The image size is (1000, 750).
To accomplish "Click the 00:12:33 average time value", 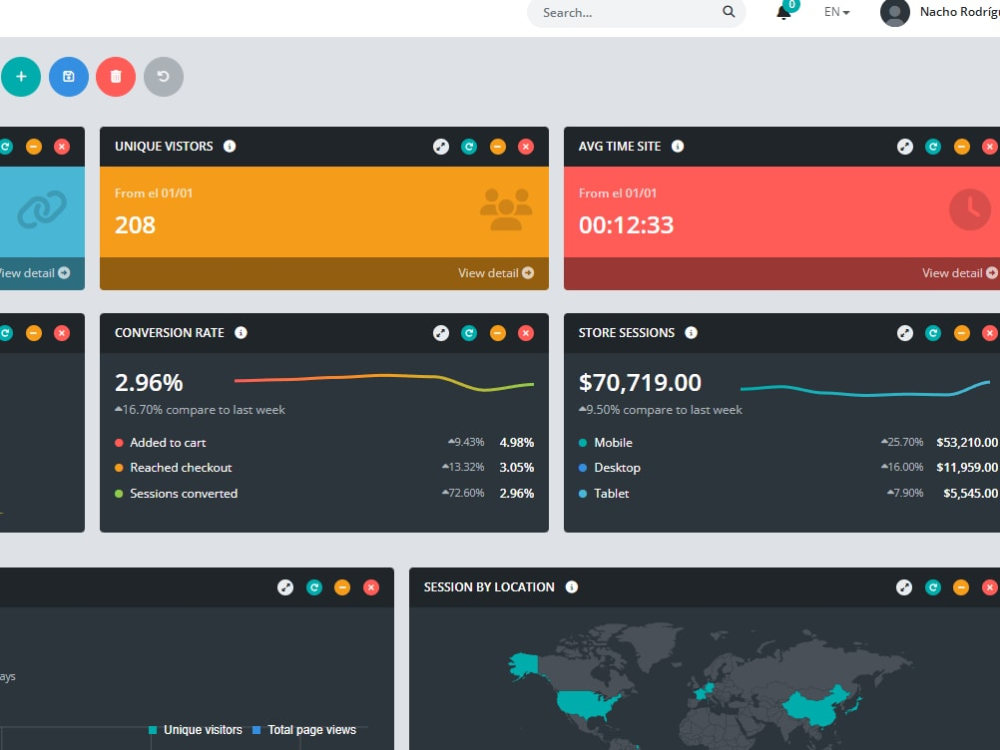I will (626, 225).
